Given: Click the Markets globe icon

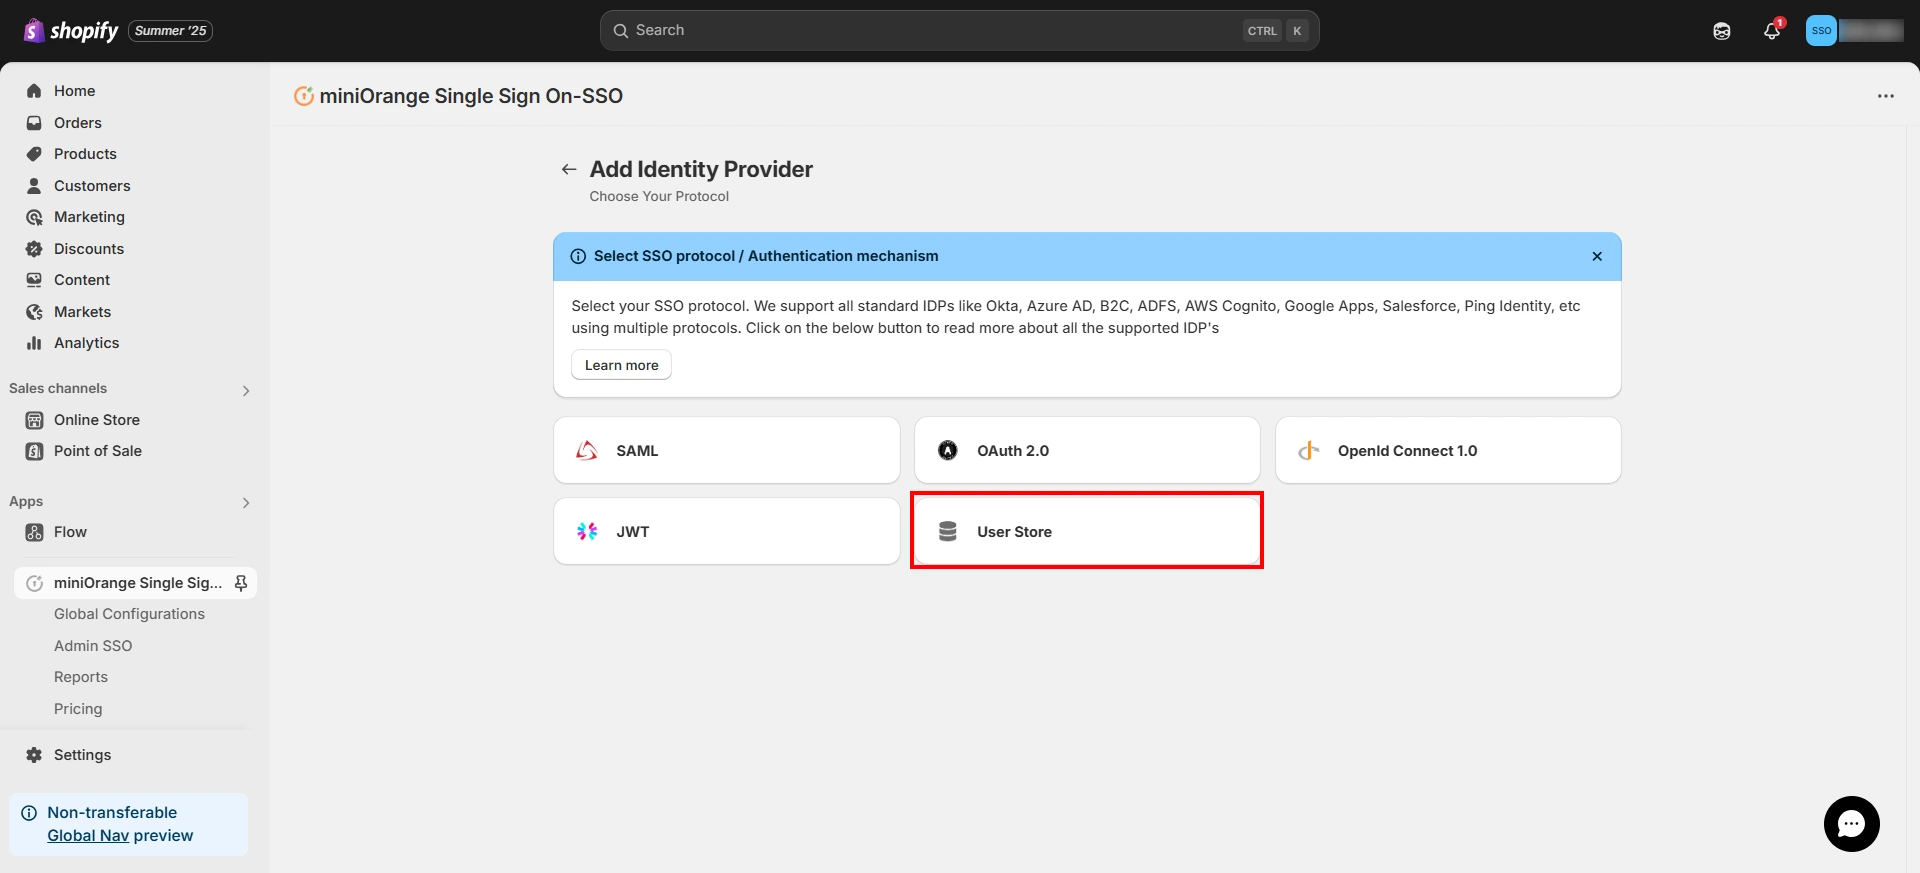Looking at the screenshot, I should (x=34, y=312).
